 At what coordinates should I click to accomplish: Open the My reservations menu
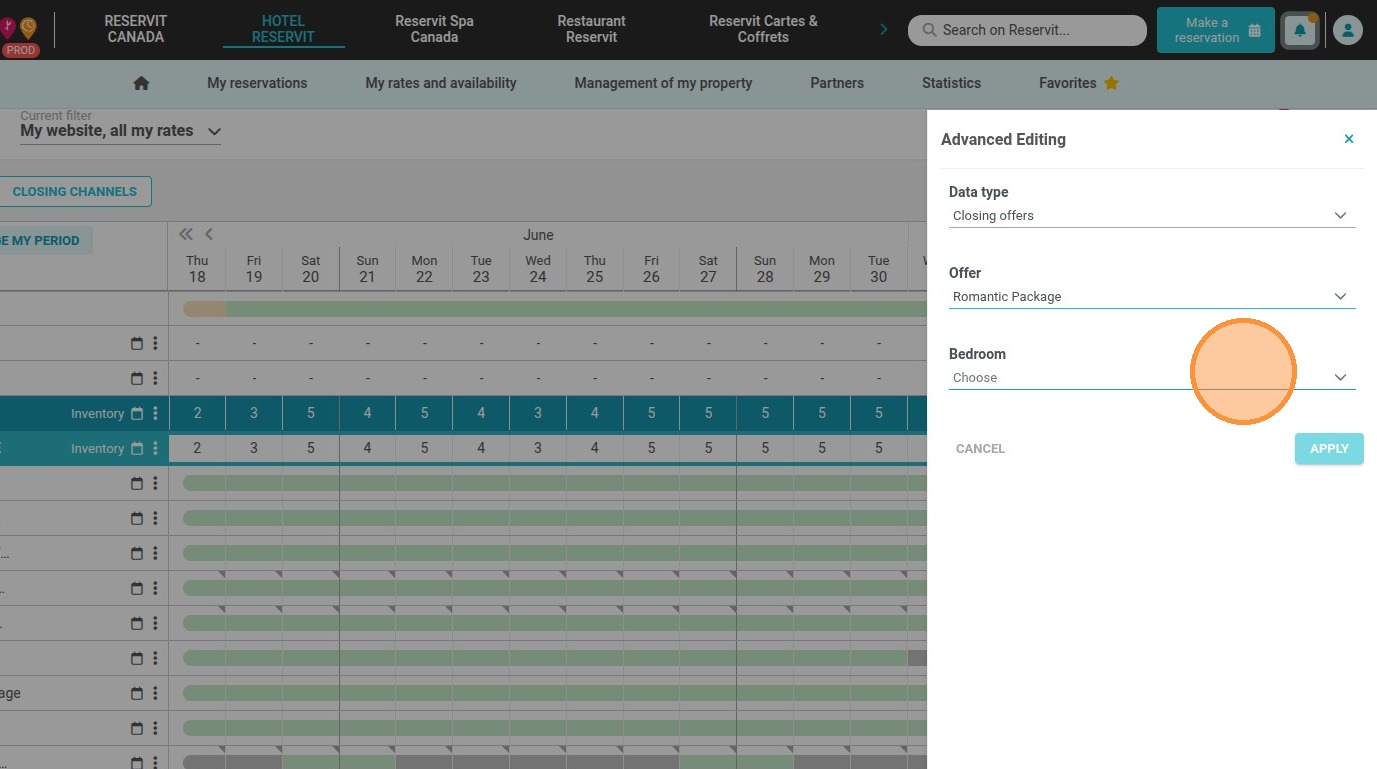click(257, 83)
